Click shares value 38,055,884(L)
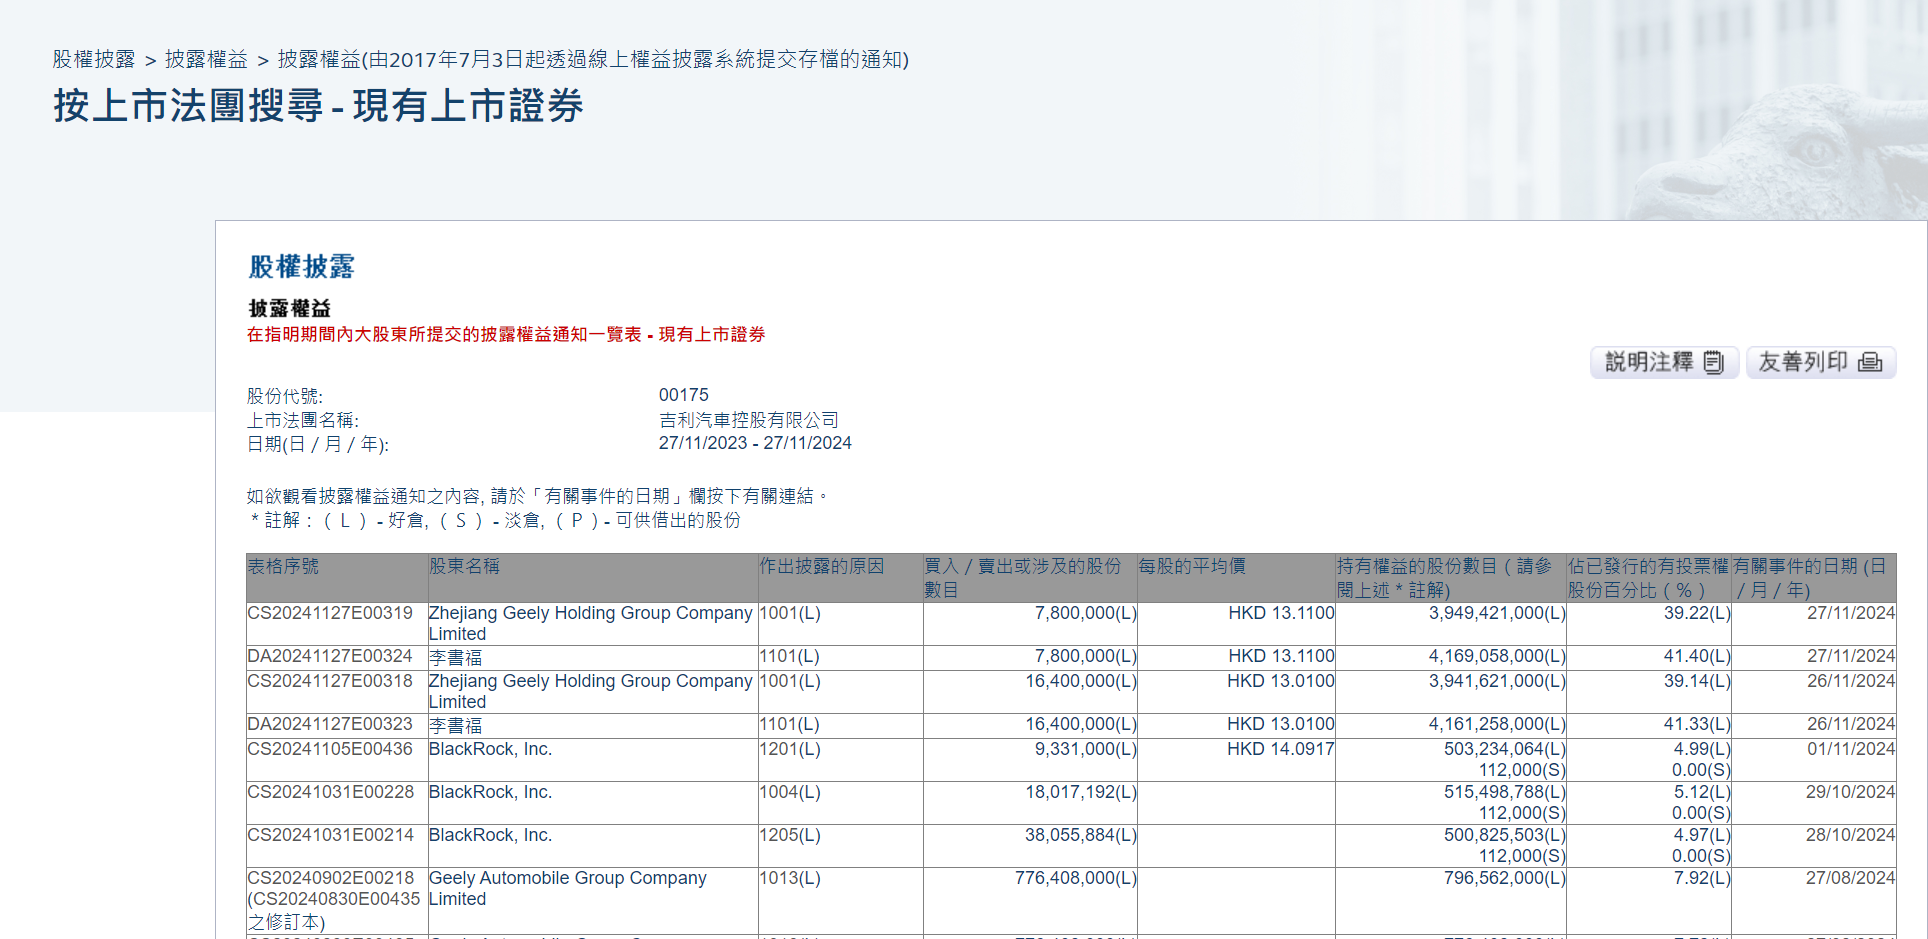 point(1081,835)
